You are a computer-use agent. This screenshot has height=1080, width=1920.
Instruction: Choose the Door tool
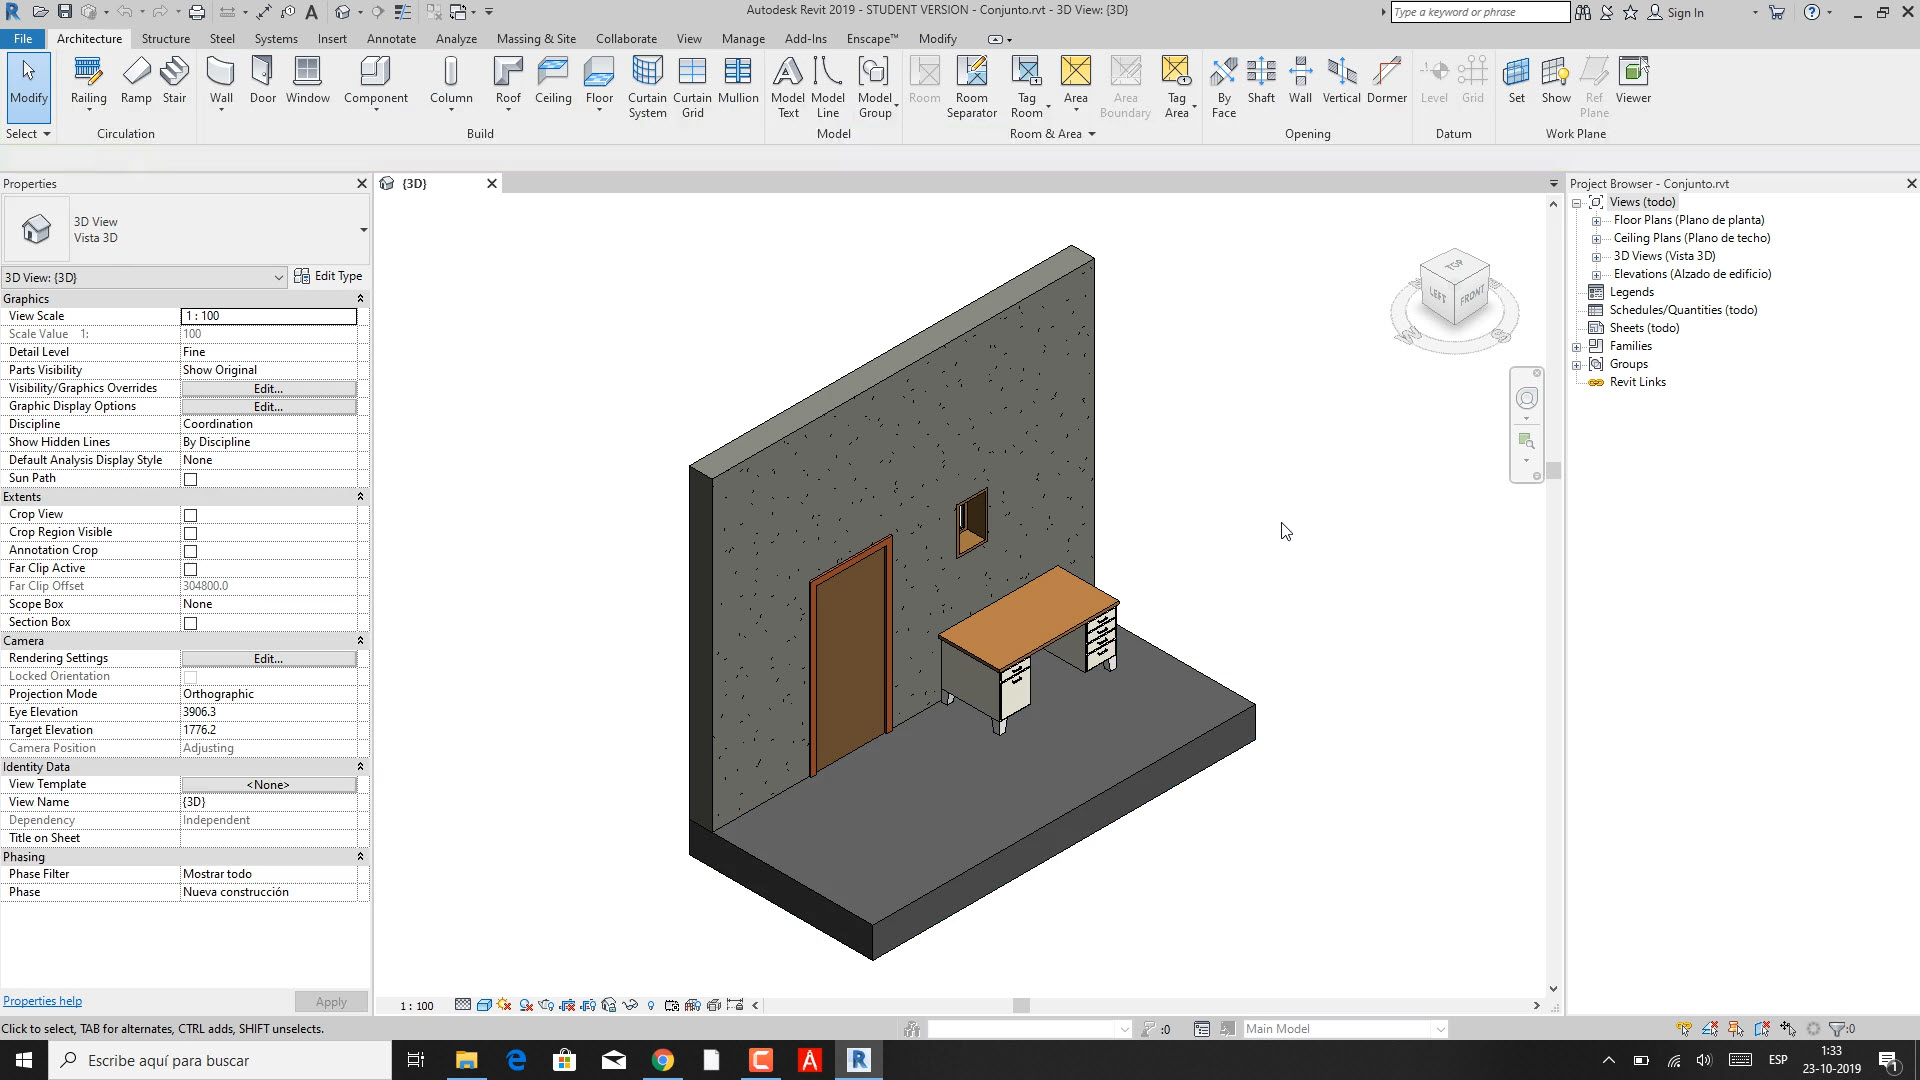tap(263, 81)
